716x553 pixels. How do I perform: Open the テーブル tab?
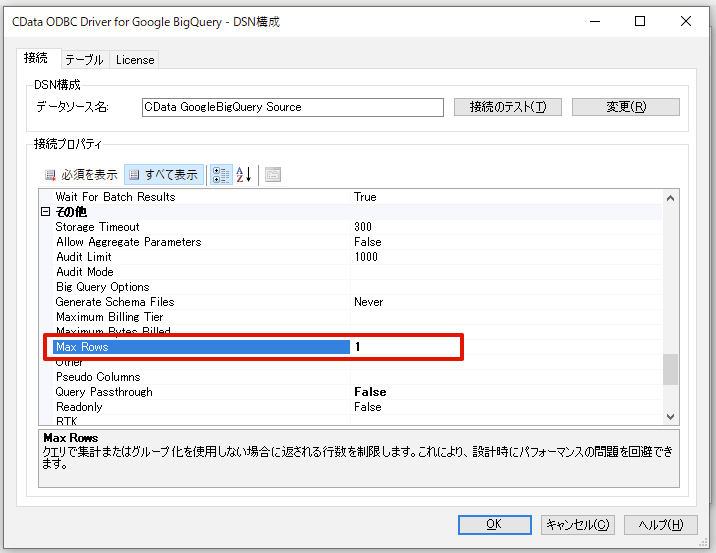click(x=84, y=59)
